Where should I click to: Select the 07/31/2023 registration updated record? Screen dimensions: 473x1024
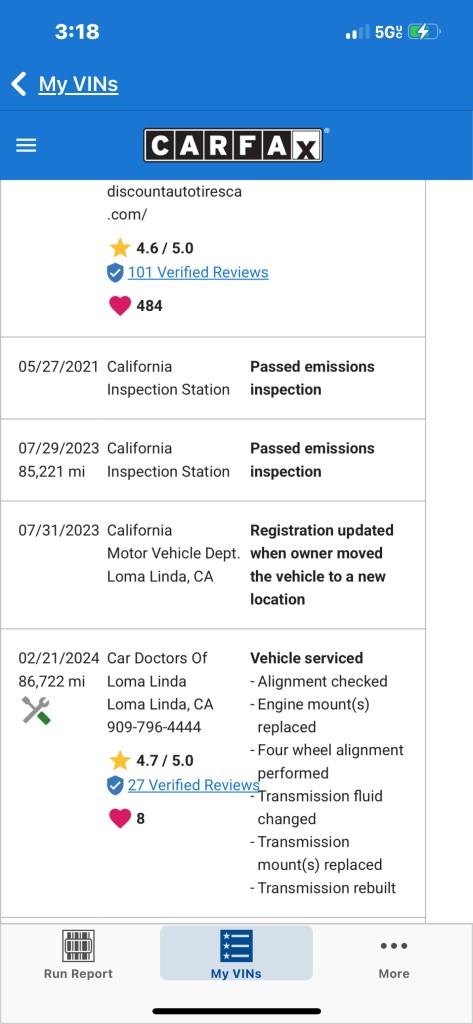(212, 565)
